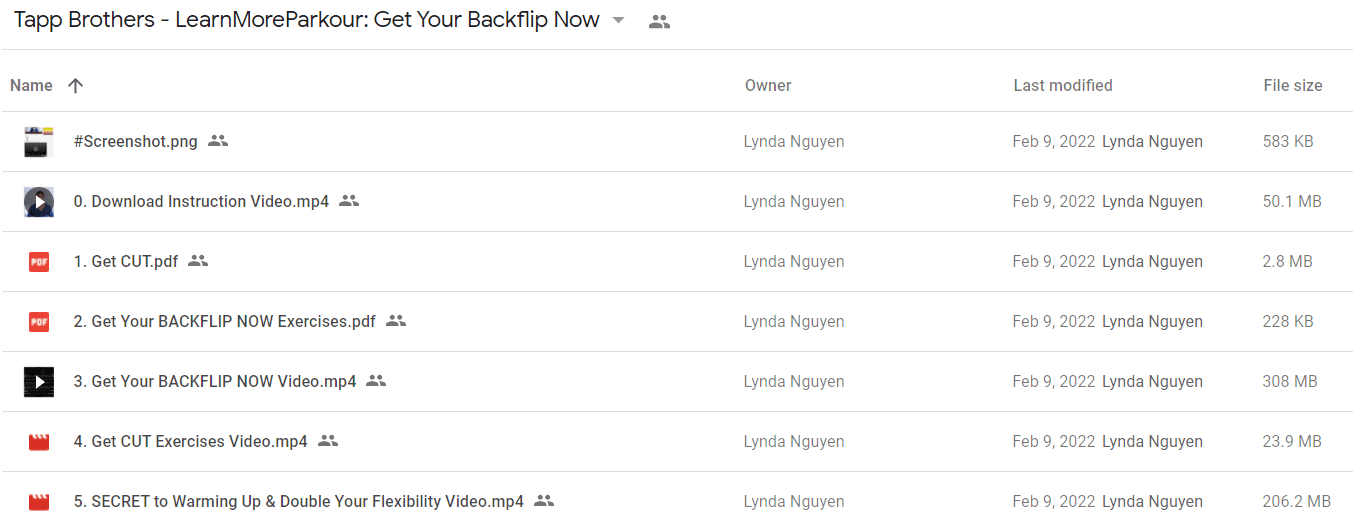This screenshot has width=1353, height=522.
Task: Sort by the Name column header
Action: 31,85
